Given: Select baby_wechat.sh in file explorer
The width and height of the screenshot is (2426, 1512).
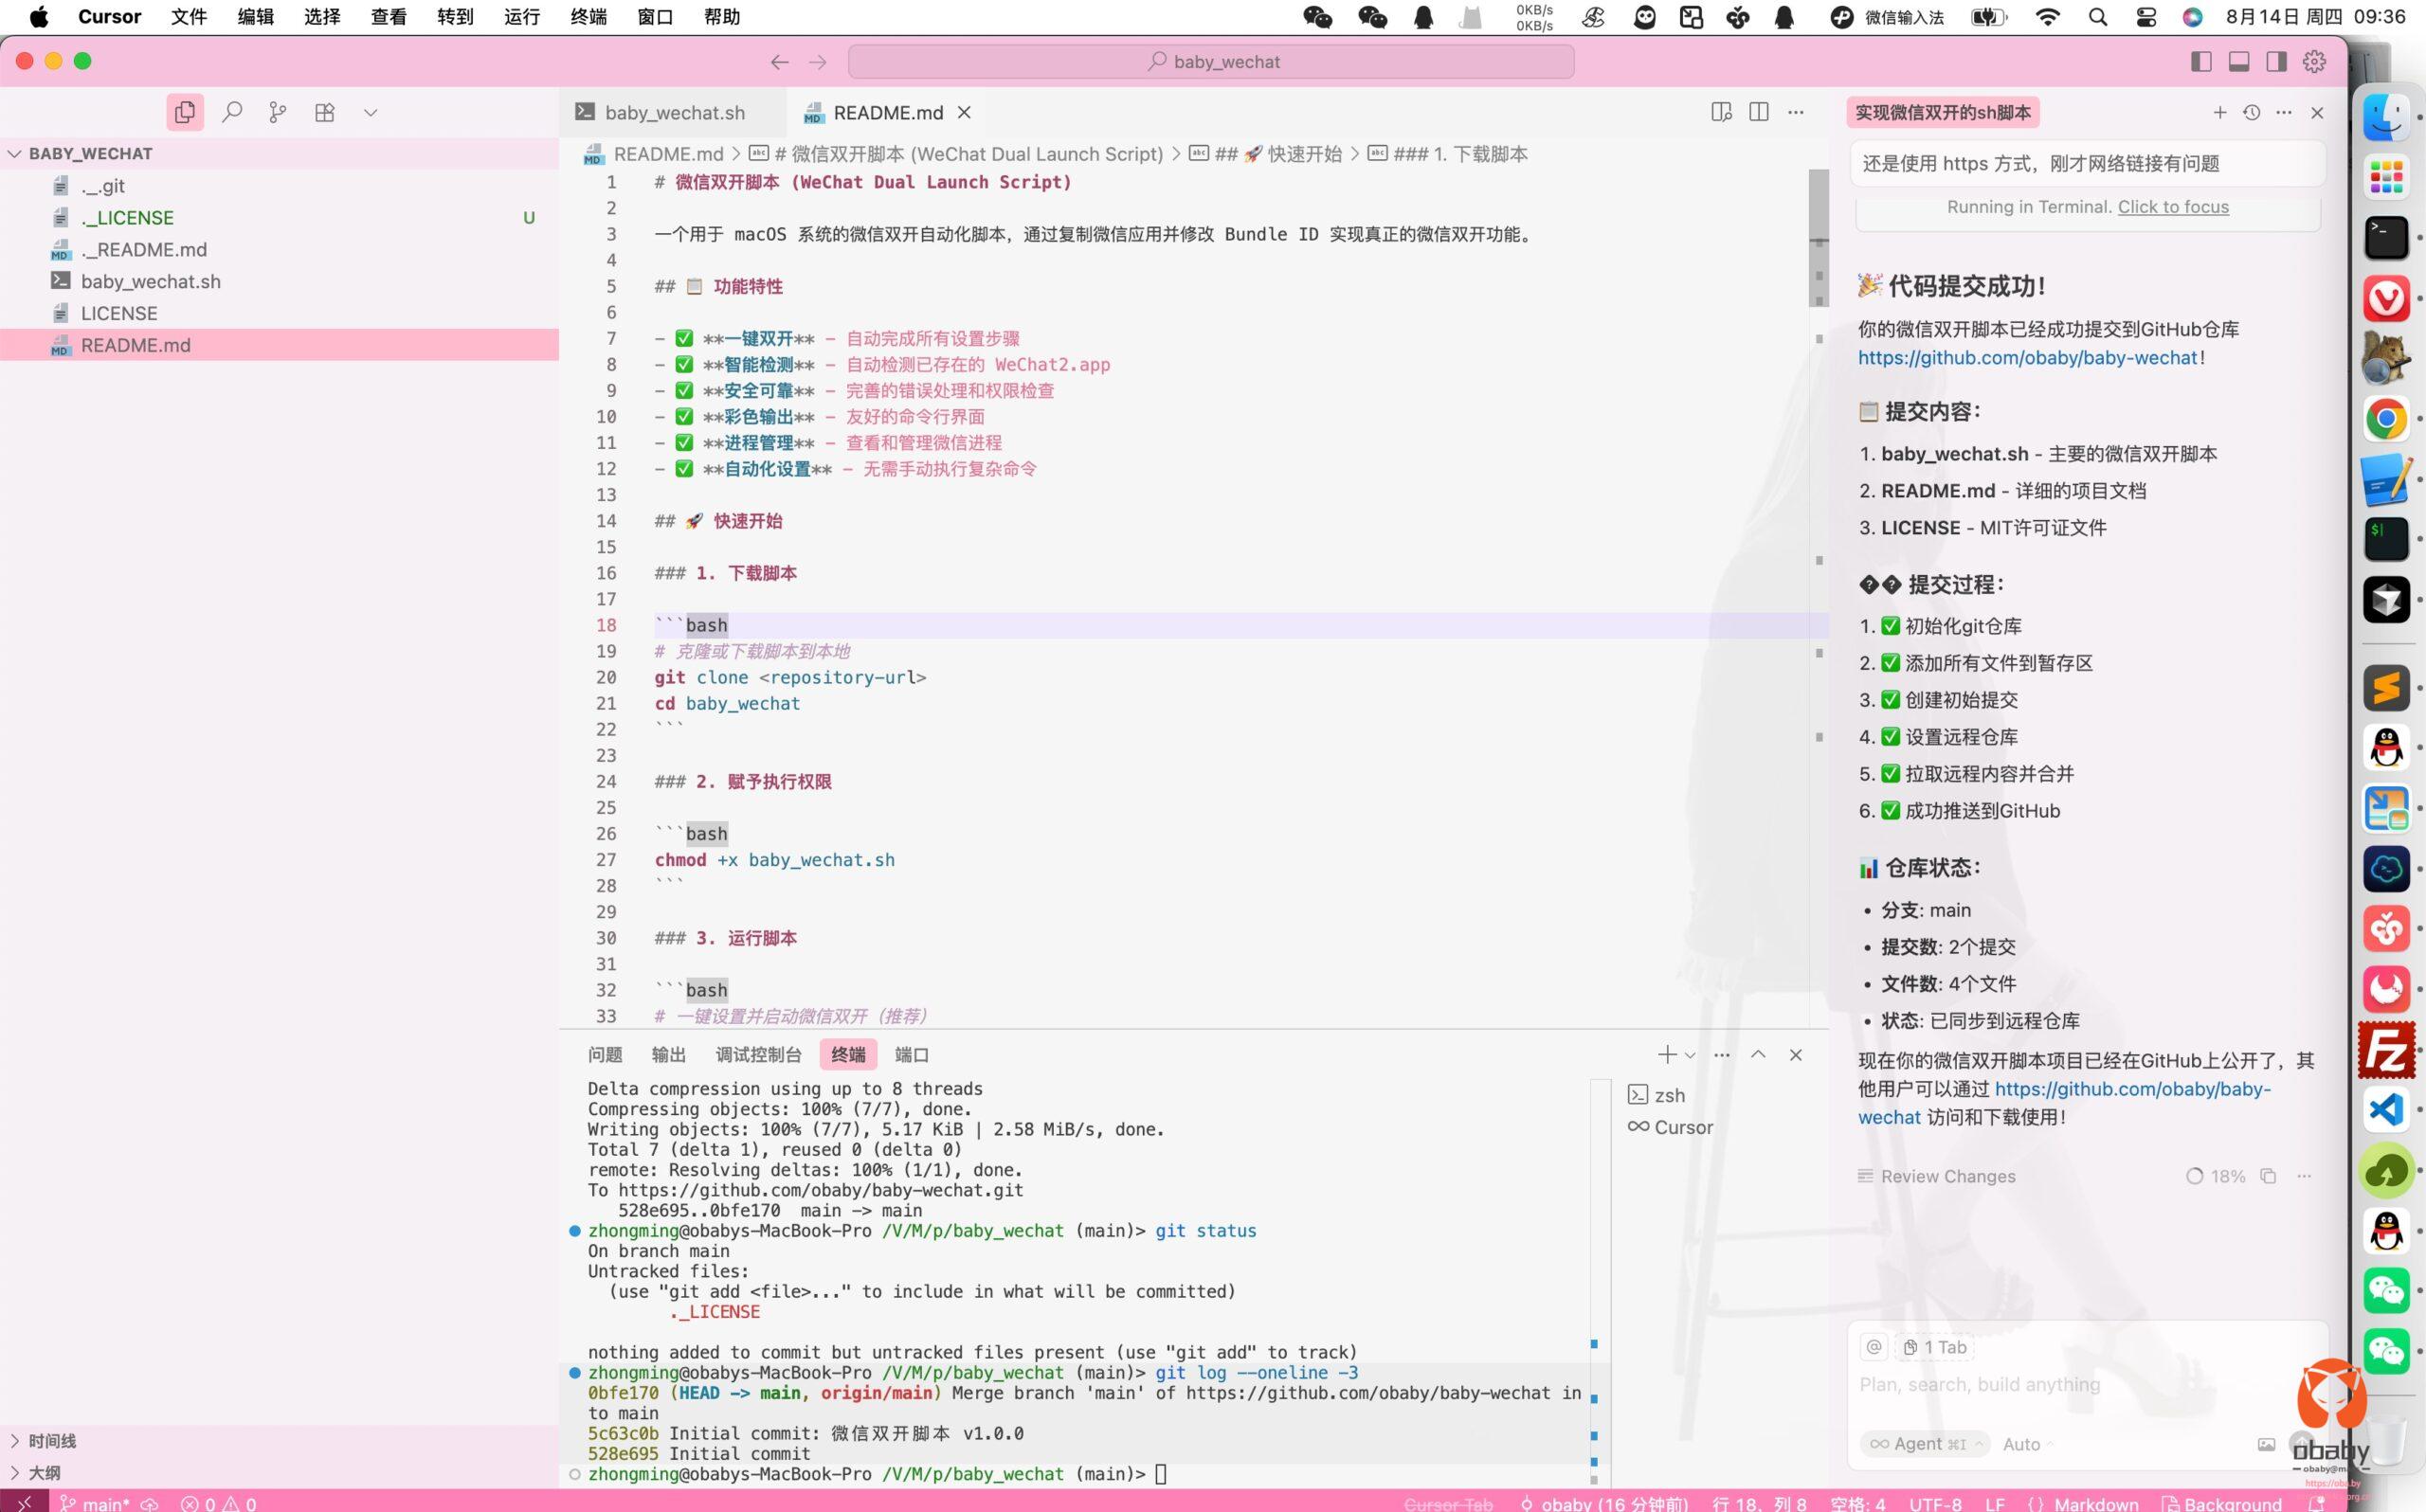Looking at the screenshot, I should (279, 281).
